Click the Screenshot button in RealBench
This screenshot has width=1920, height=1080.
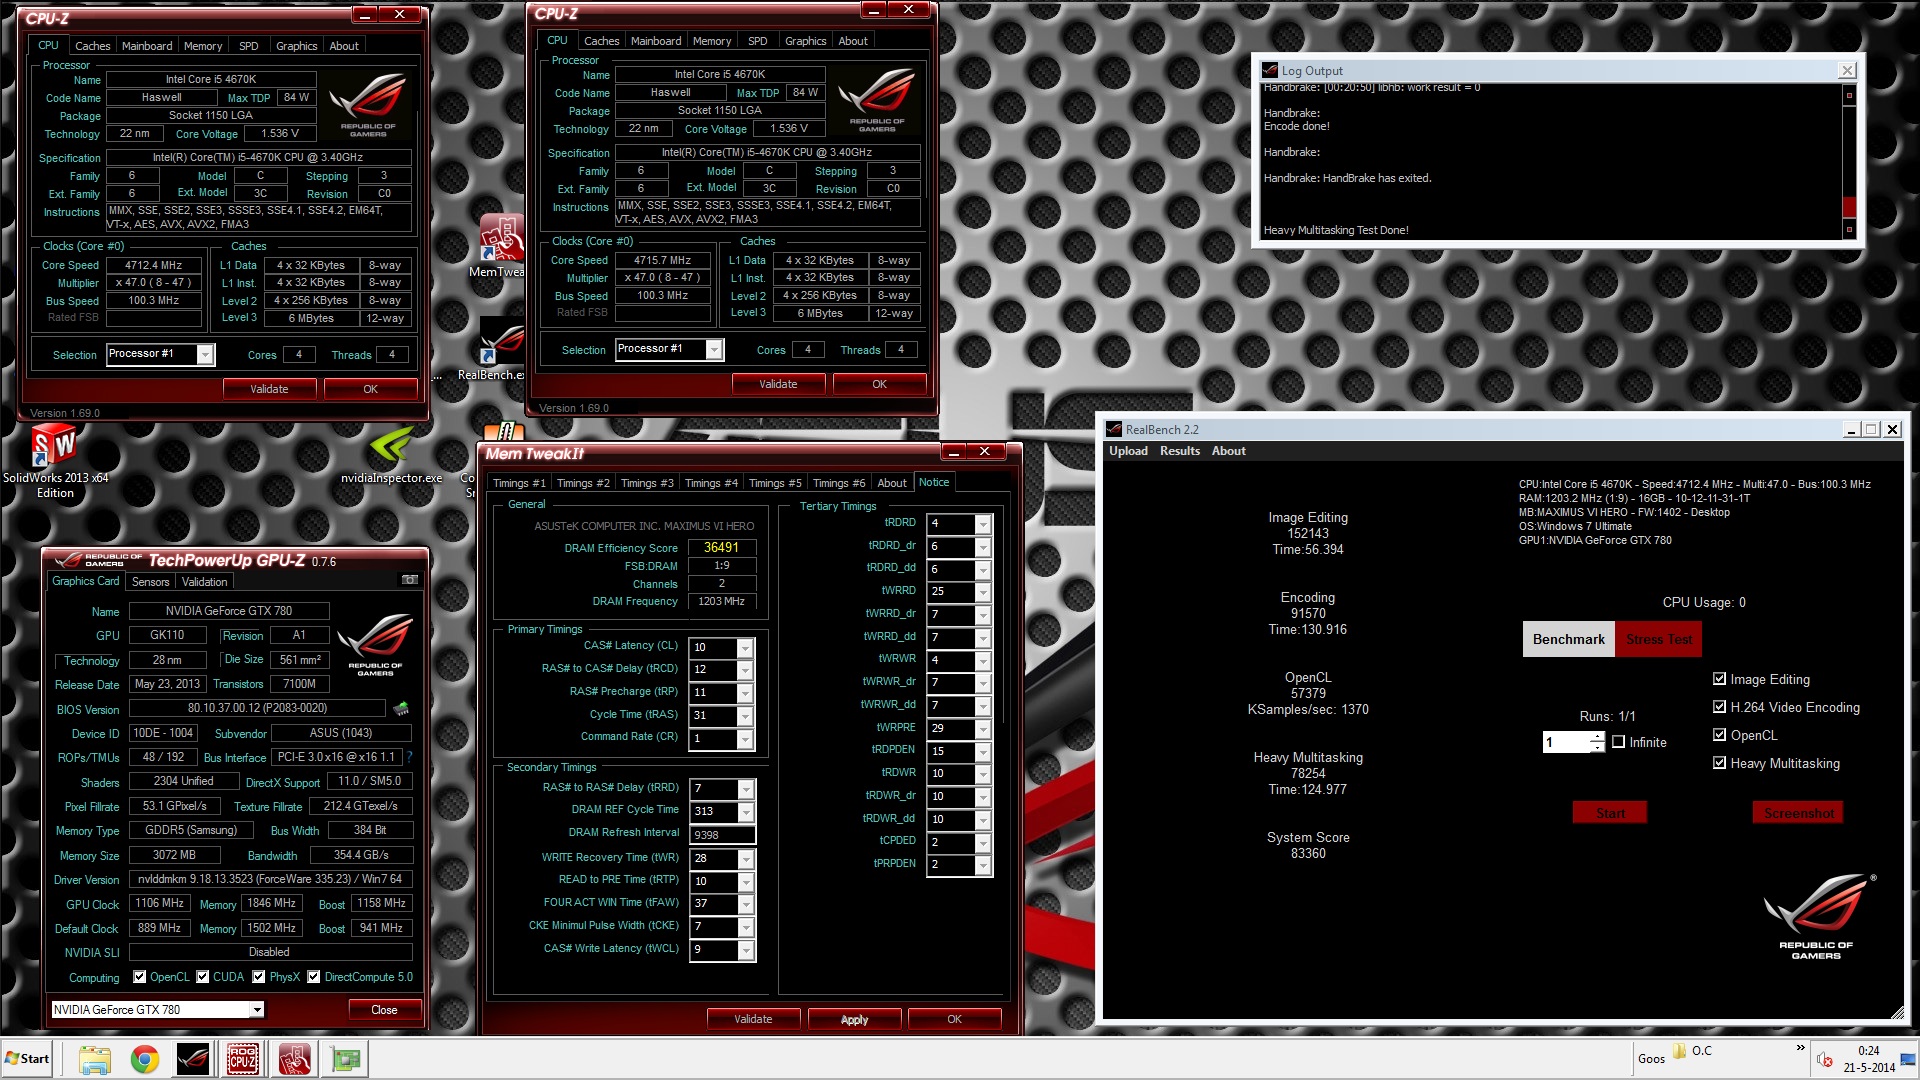1798,813
